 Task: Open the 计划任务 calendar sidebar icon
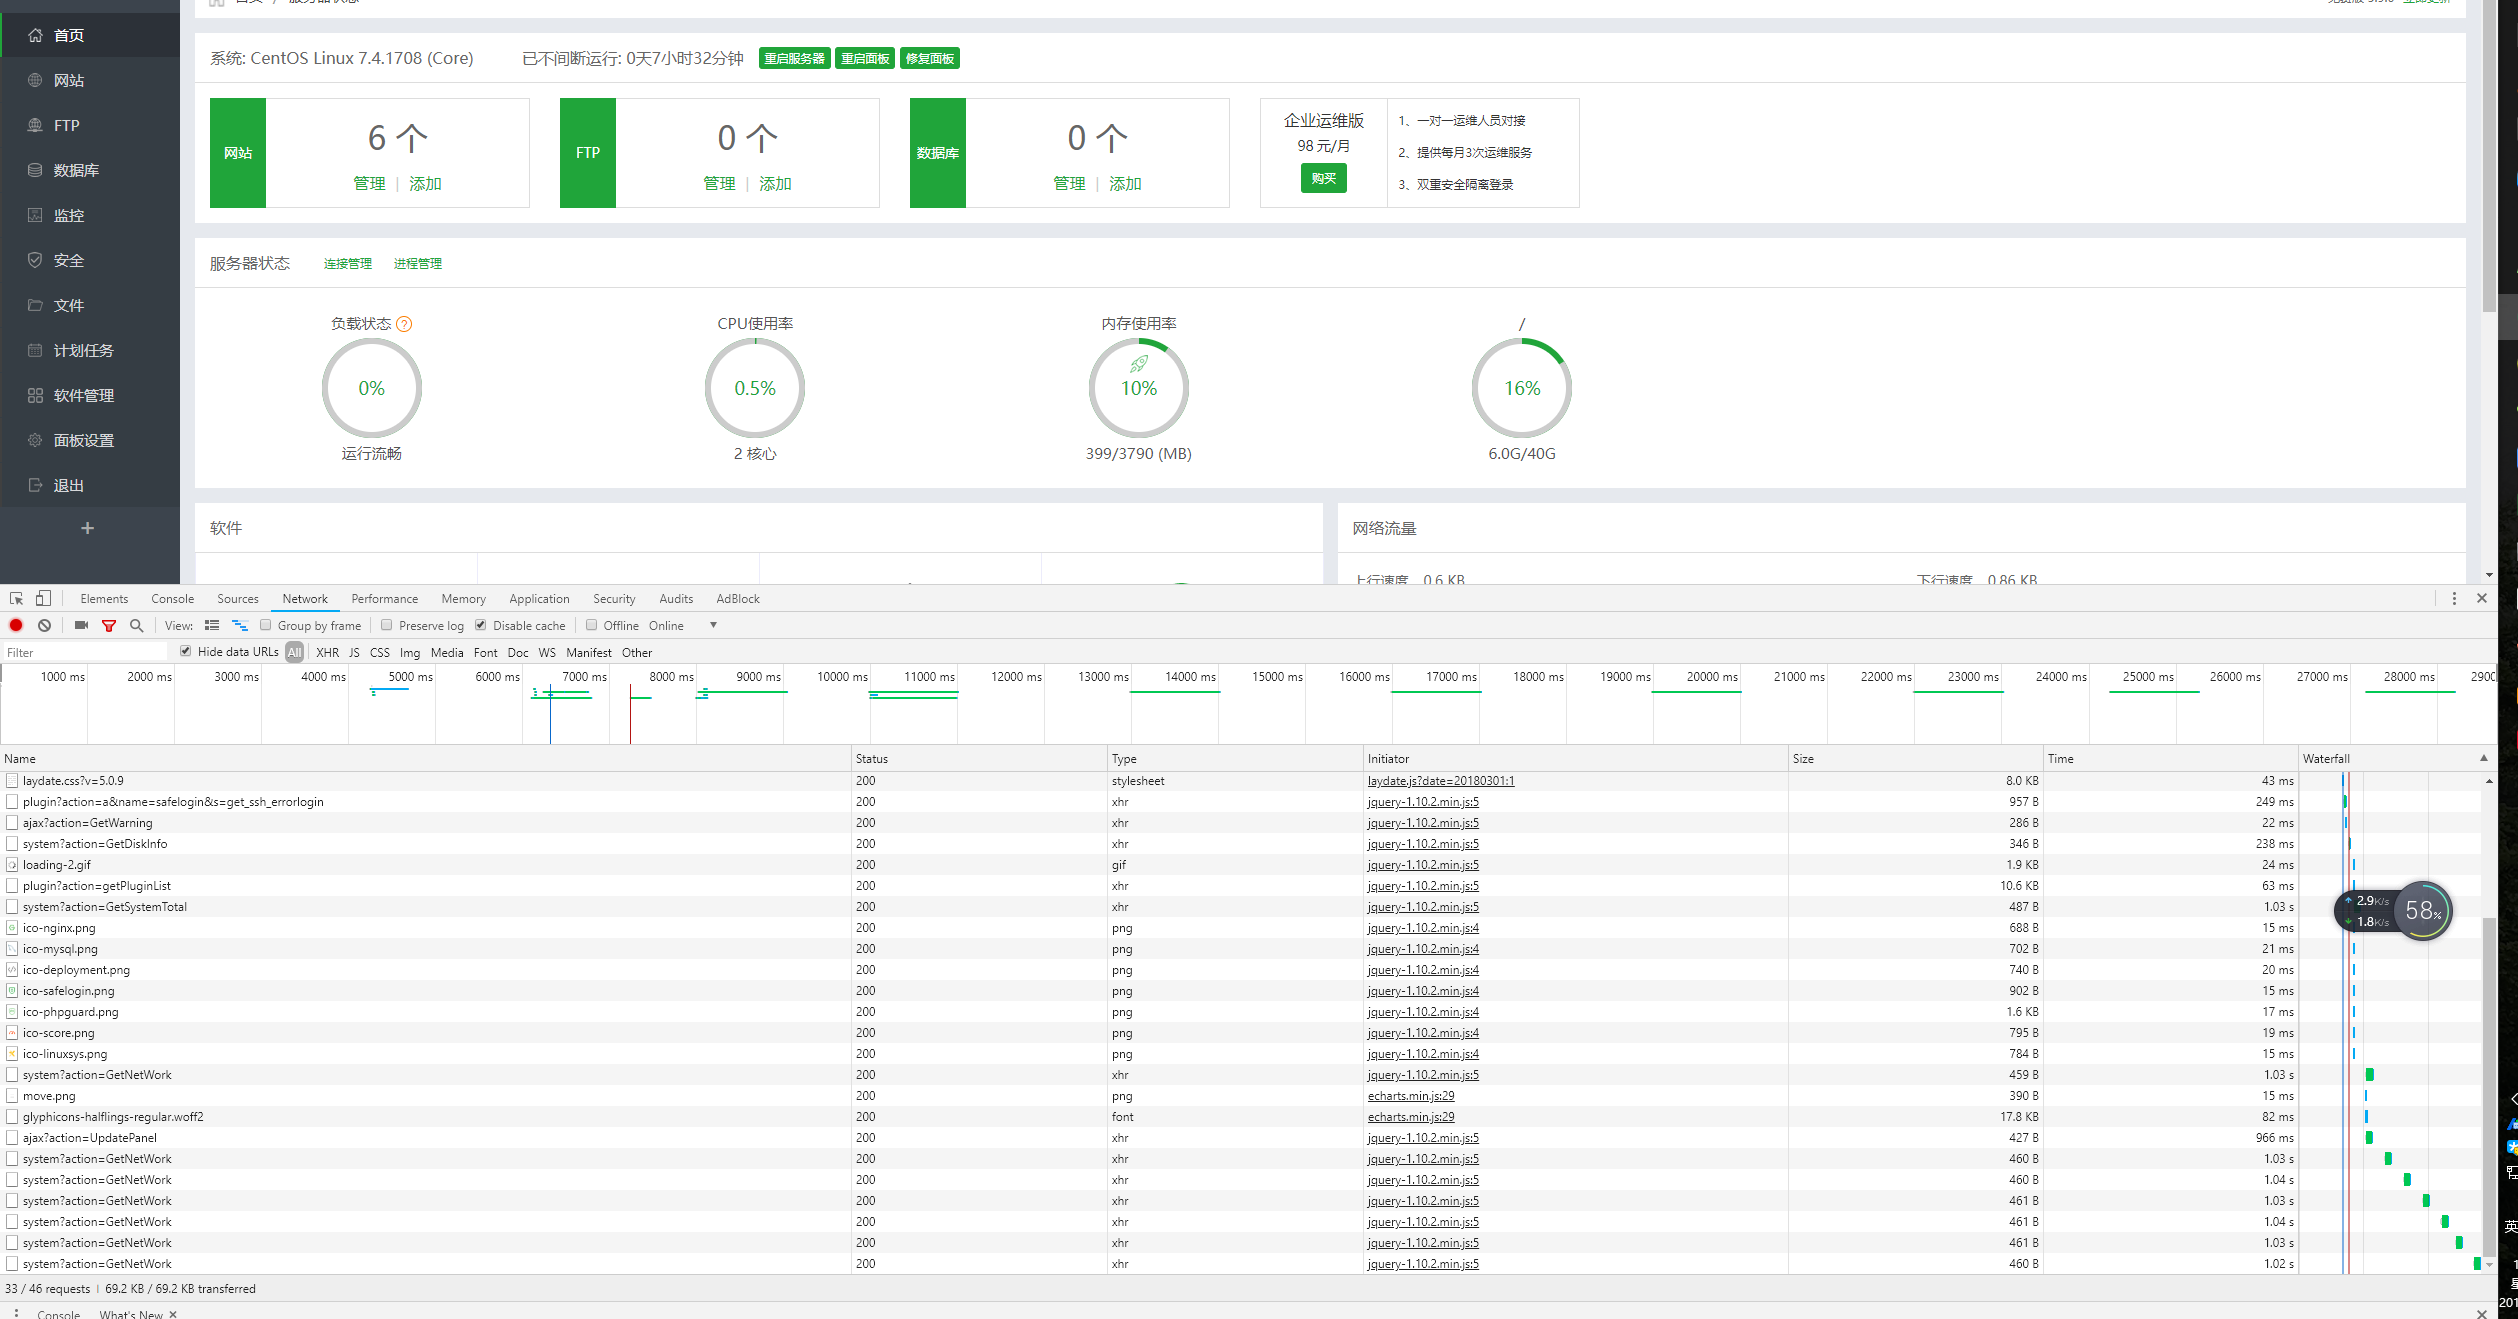(x=35, y=350)
